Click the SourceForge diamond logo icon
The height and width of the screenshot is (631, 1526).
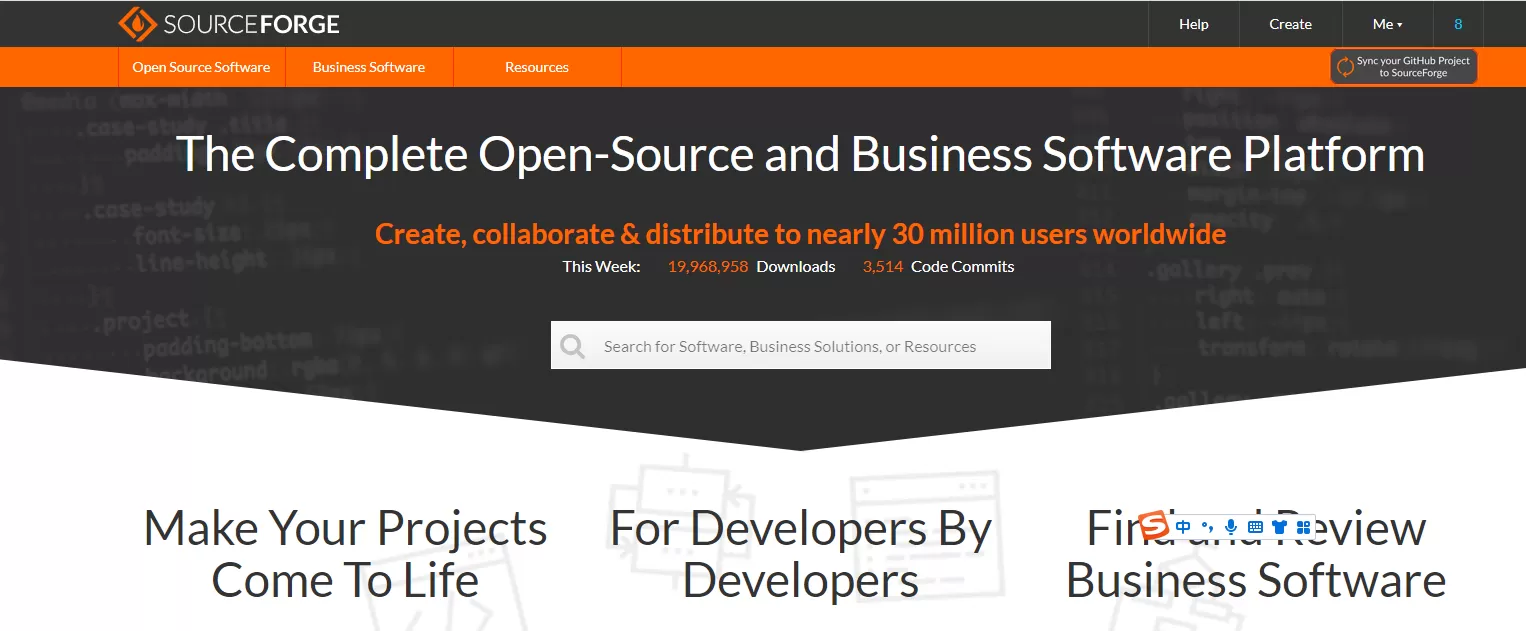(x=137, y=24)
